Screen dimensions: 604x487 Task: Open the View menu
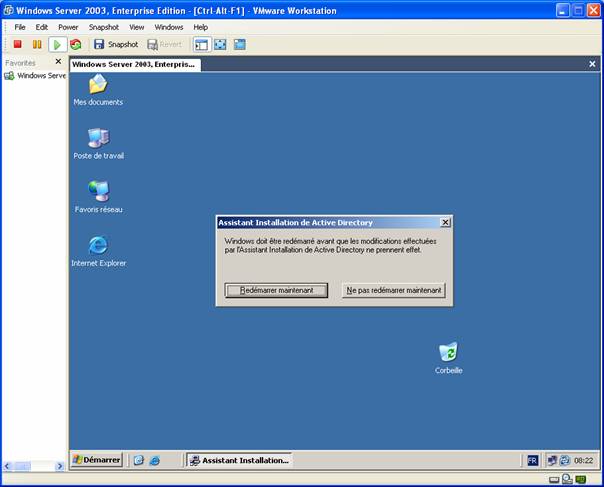136,27
